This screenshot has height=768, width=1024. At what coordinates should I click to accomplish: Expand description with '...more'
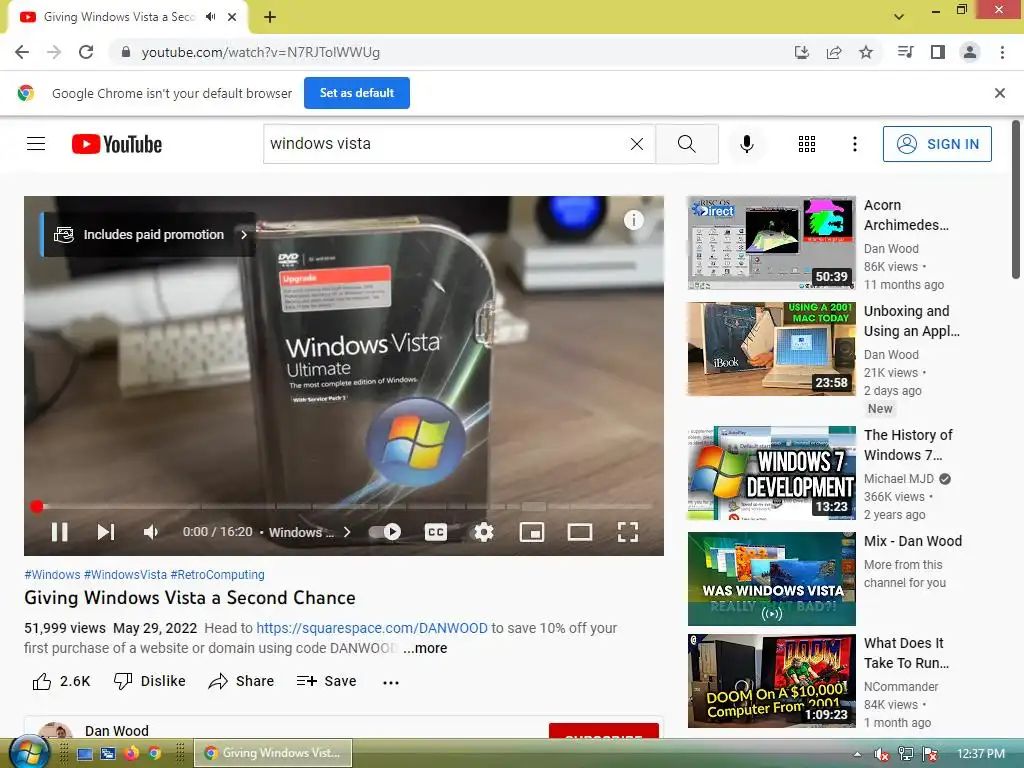click(x=425, y=648)
